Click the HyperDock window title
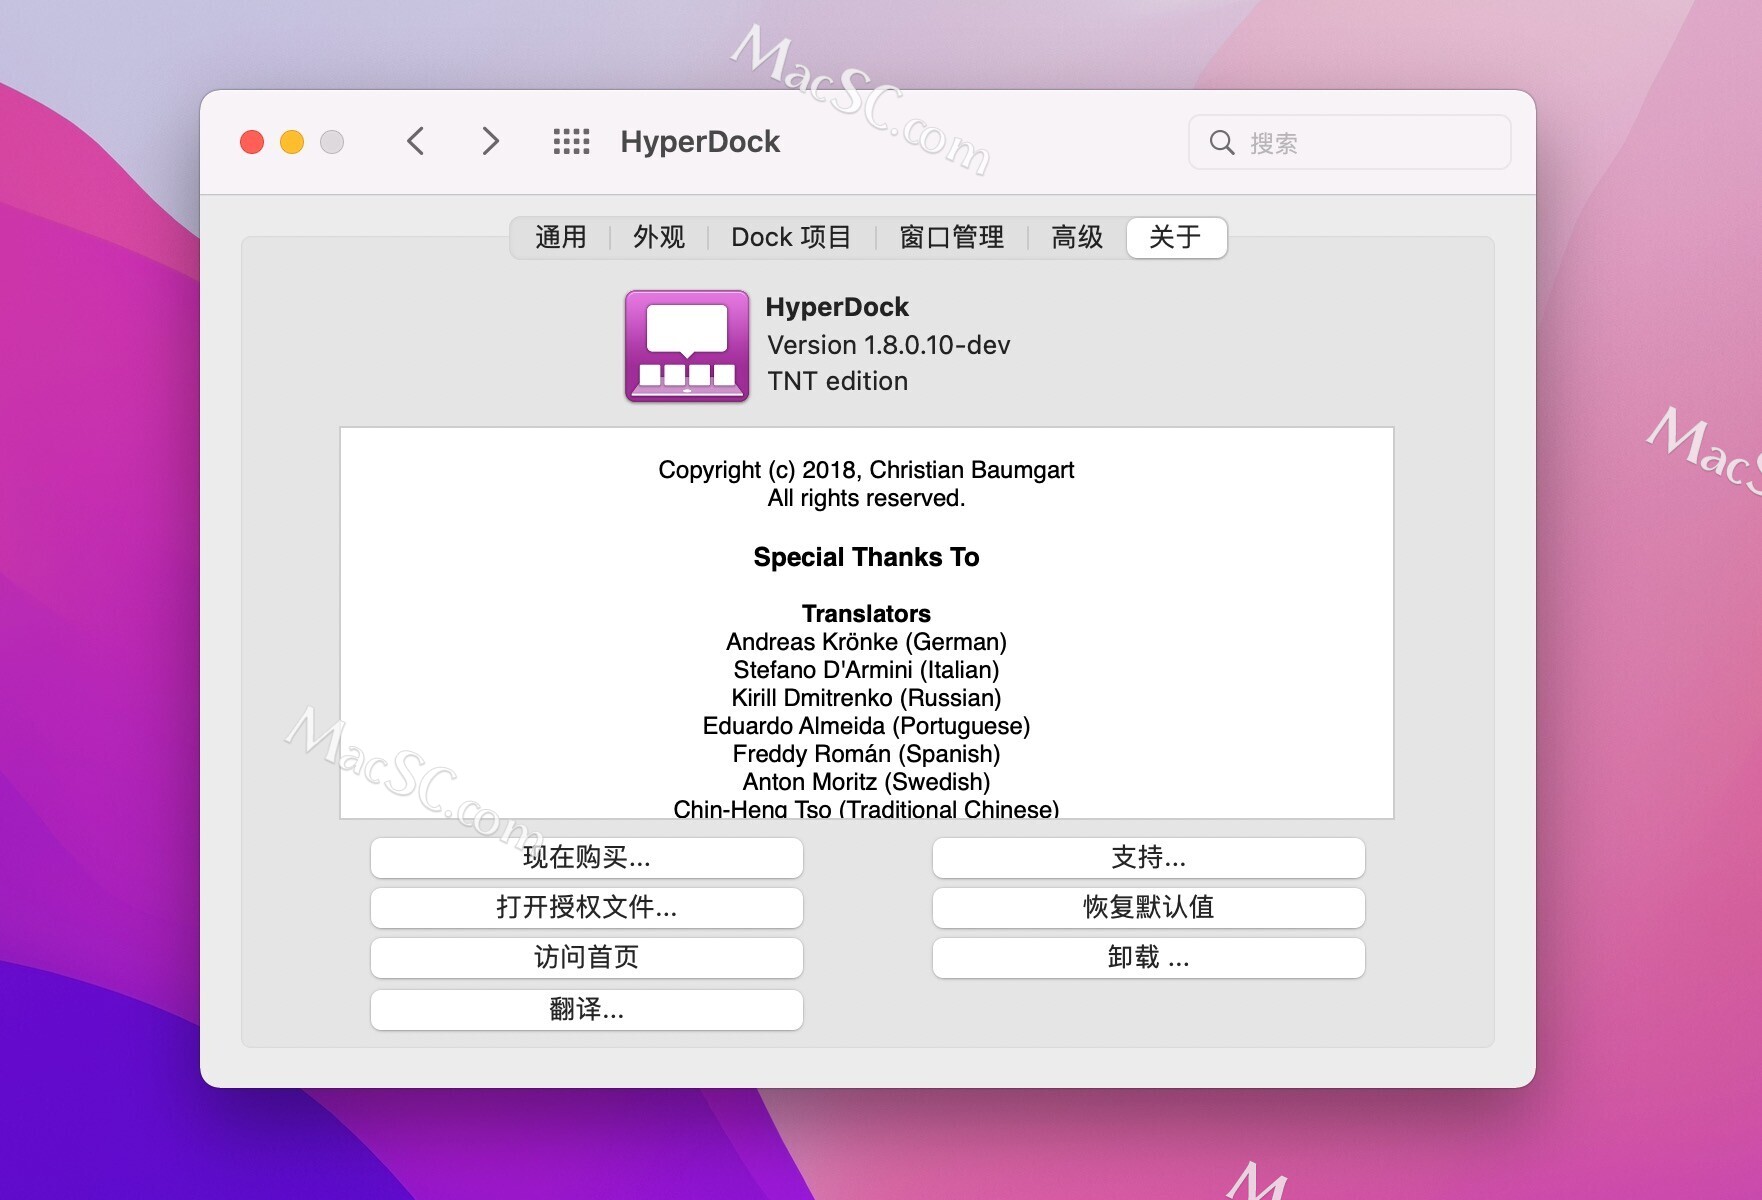 tap(700, 142)
